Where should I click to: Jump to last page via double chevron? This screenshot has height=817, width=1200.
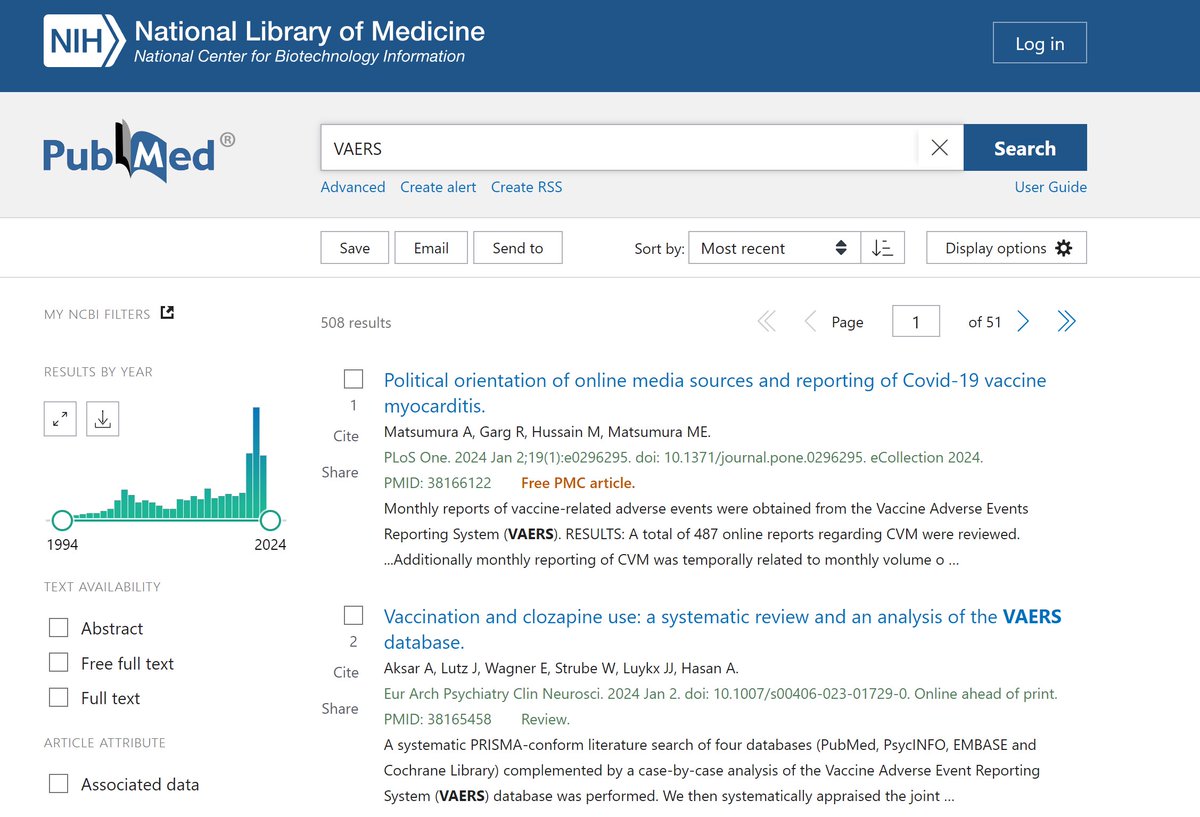point(1067,321)
